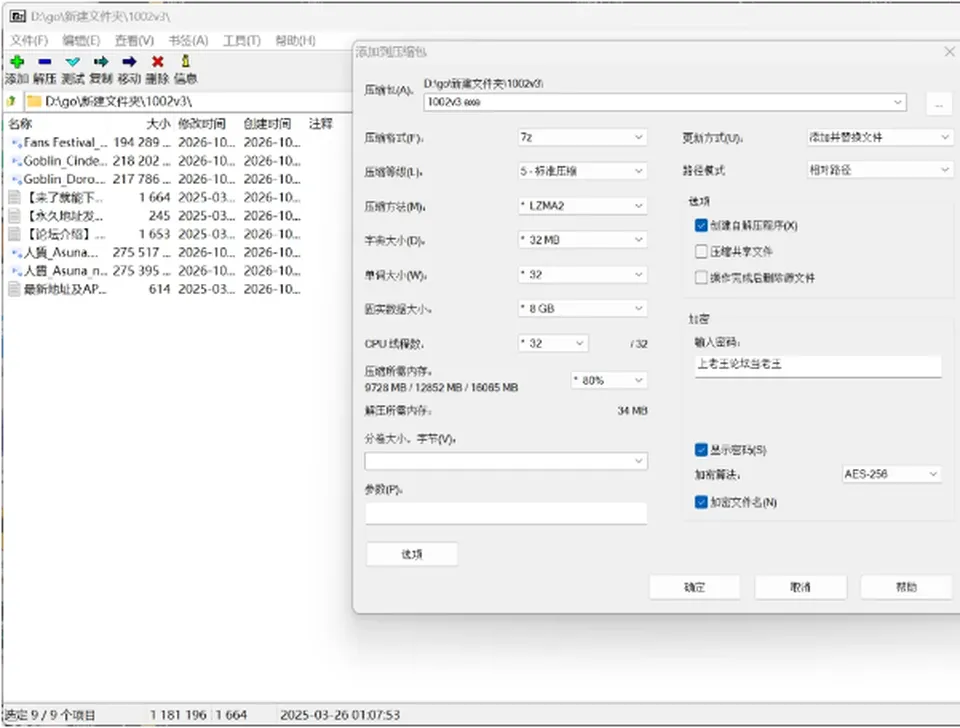Click the 复制 (Copy) toolbar icon
Viewport: 960px width, 728px height.
pos(101,61)
